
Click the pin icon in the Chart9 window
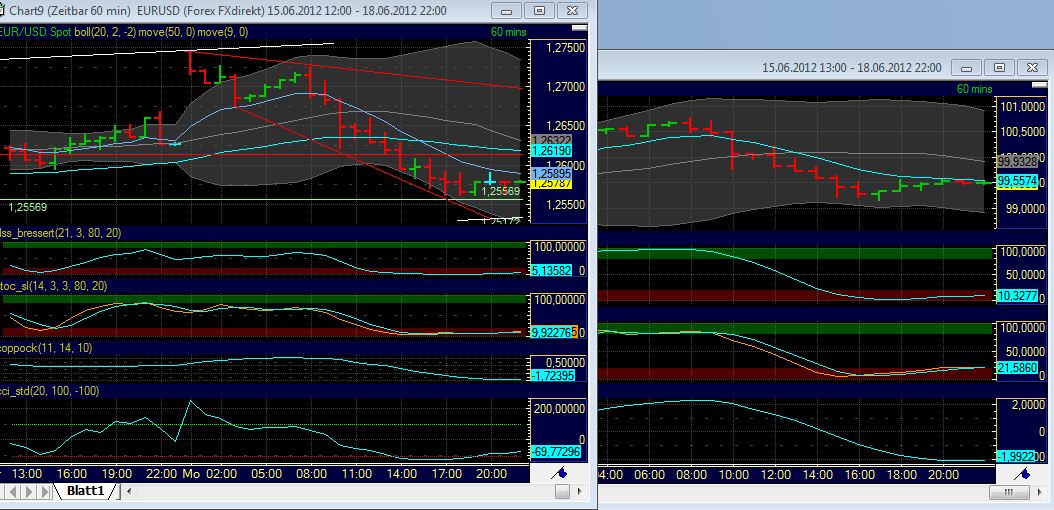click(559, 473)
